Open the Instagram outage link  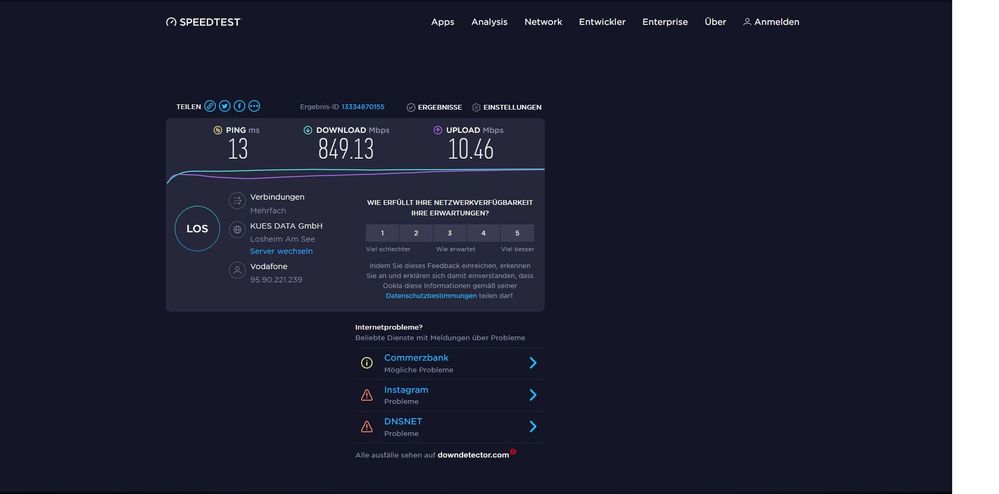(406, 389)
